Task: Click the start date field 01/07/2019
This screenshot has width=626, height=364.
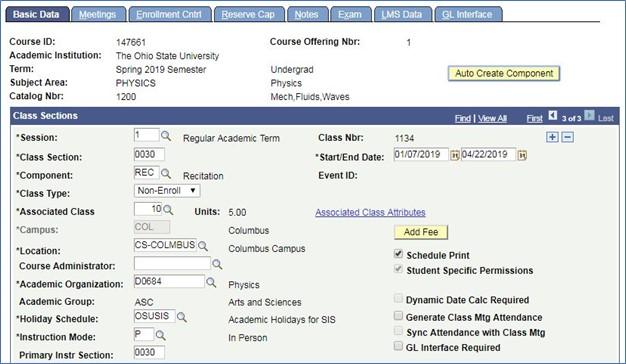Action: tap(421, 154)
